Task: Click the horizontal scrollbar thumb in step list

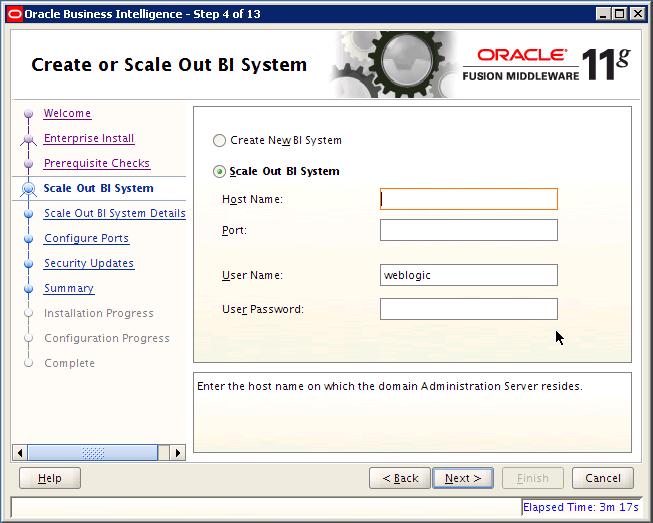Action: tap(93, 453)
